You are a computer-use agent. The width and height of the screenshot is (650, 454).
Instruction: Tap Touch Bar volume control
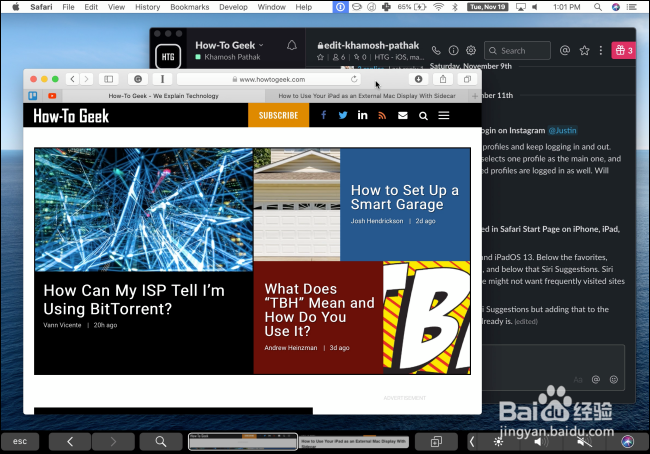(541, 442)
